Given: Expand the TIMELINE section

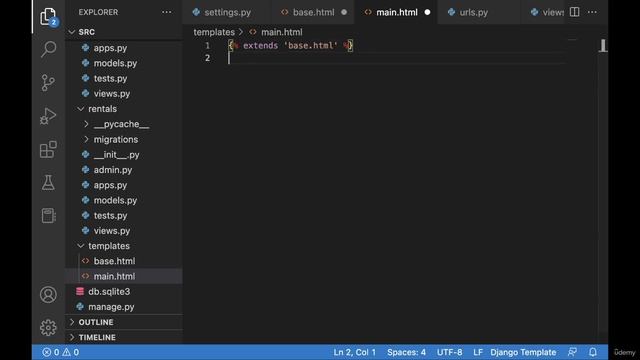Looking at the screenshot, I should click(x=124, y=338).
